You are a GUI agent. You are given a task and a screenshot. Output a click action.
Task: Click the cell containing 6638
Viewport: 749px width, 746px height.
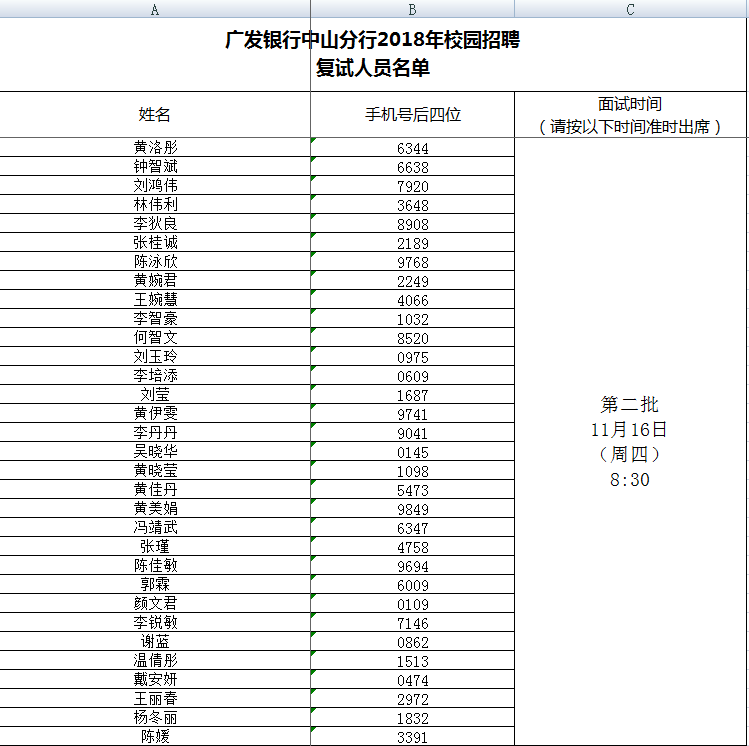coord(412,167)
